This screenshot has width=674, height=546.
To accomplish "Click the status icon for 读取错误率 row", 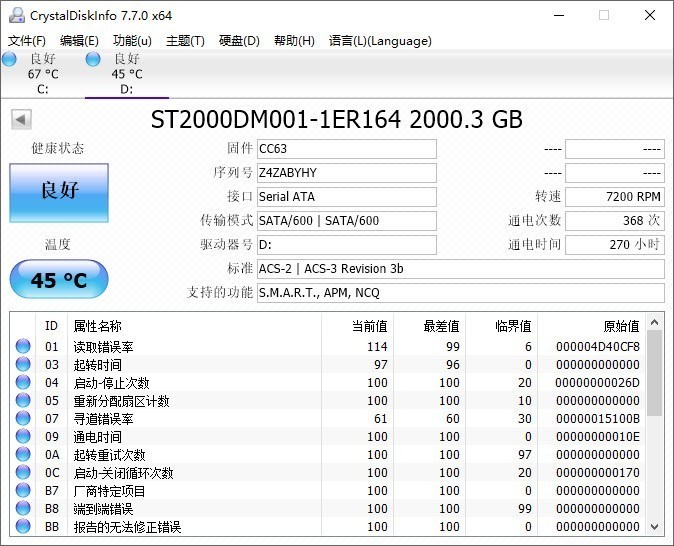I will pos(23,346).
